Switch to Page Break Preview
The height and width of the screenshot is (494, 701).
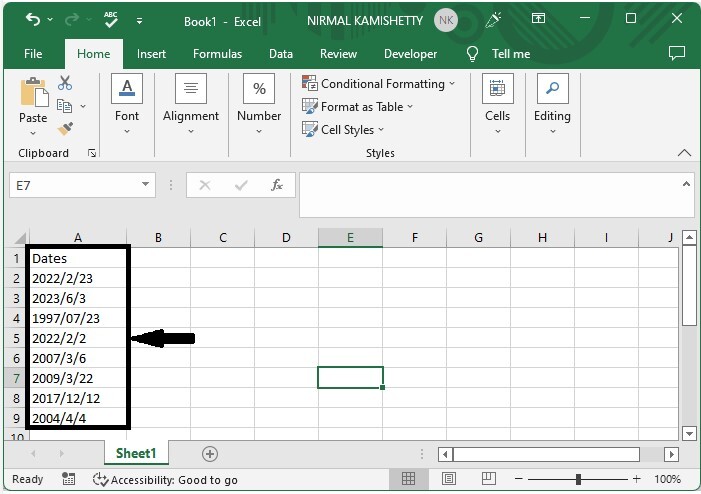point(489,478)
